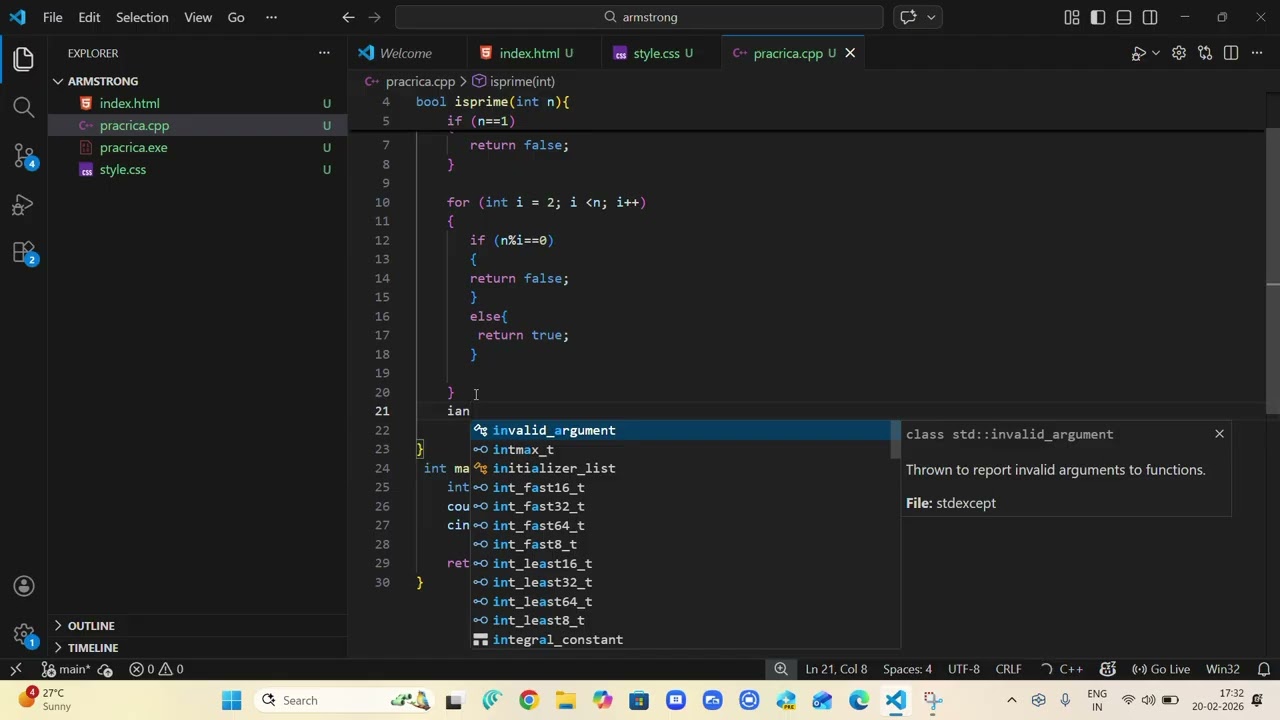Screen dimensions: 1280x720
Task: Click the armstrong command center search box
Action: coord(640,17)
